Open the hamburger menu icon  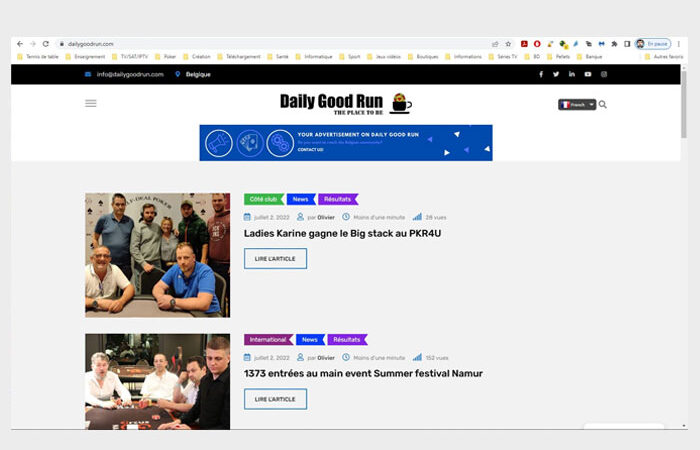point(91,104)
